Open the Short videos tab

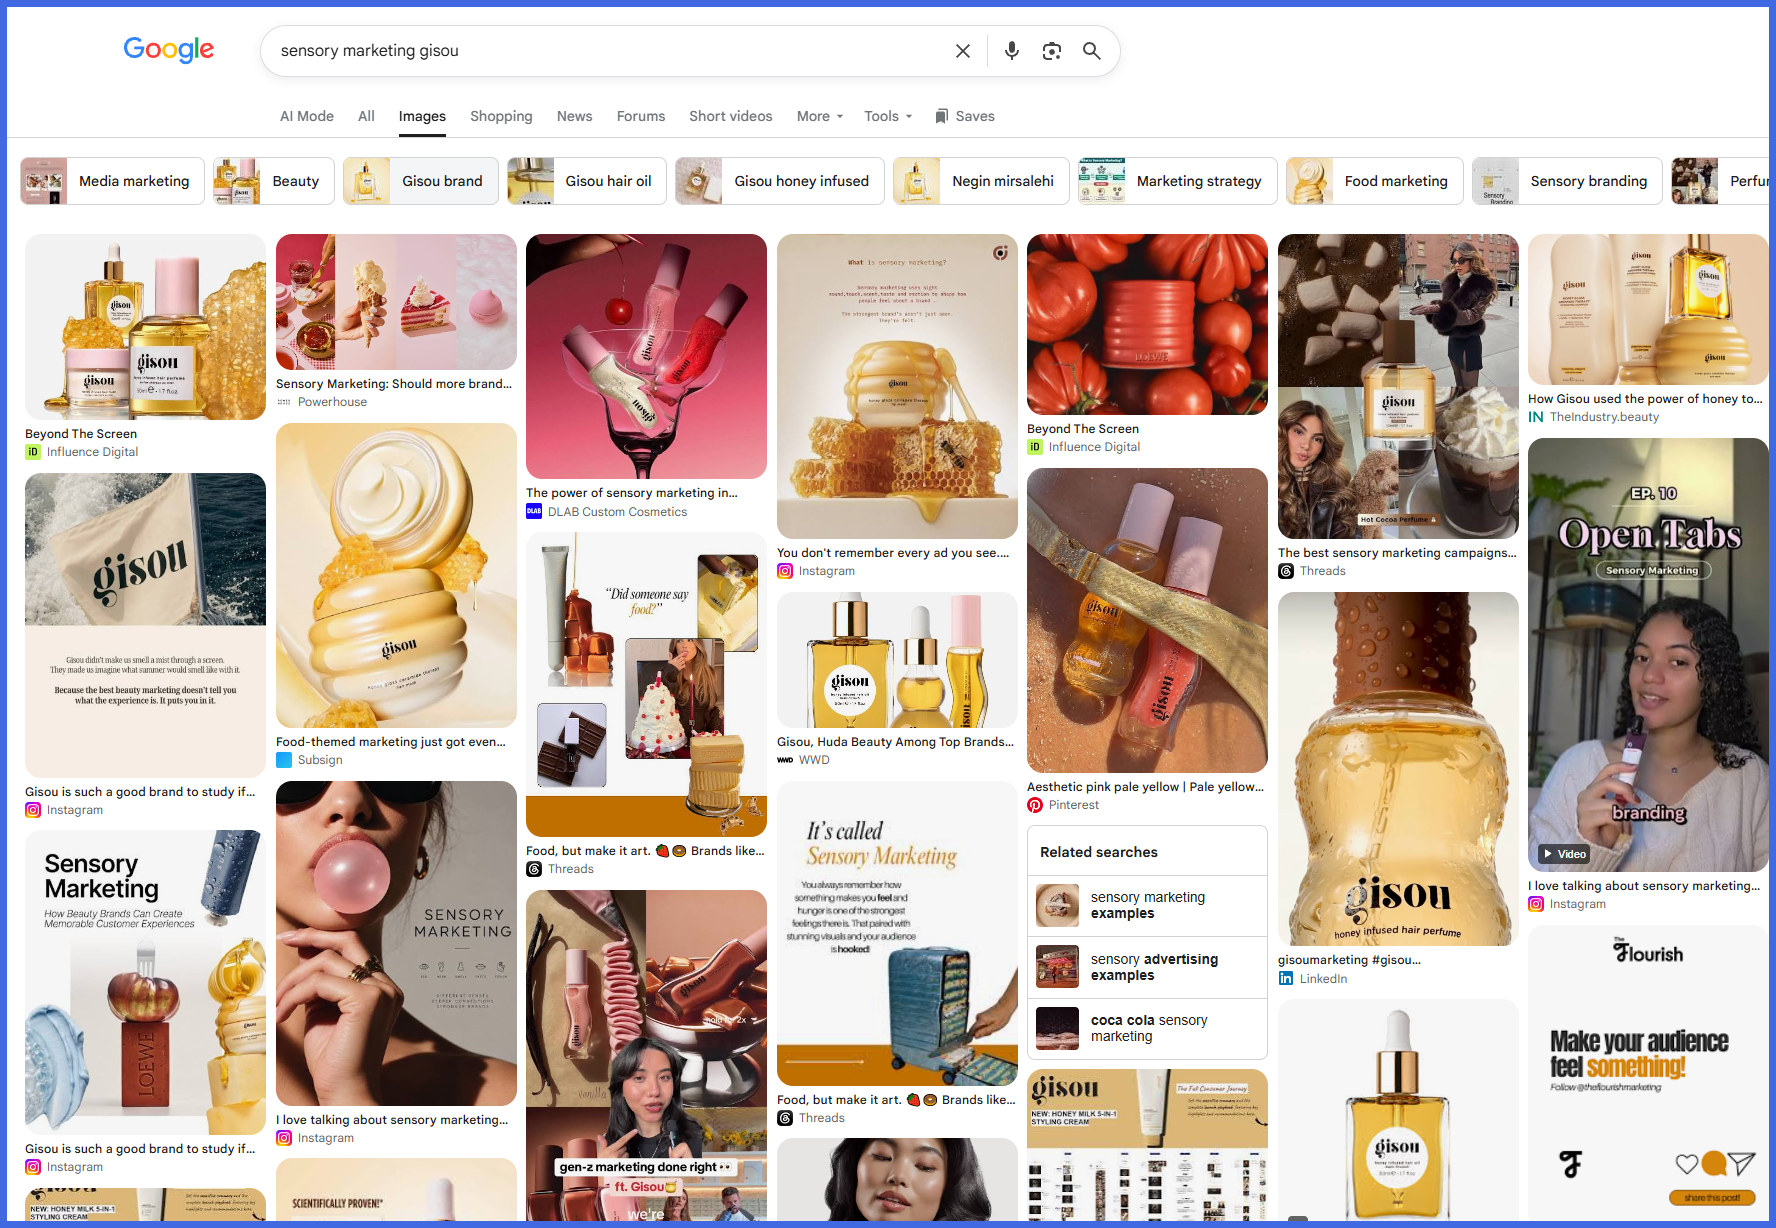730,116
